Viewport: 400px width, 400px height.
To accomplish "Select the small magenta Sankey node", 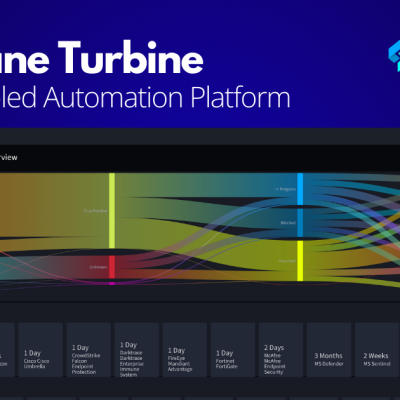I will point(112,284).
